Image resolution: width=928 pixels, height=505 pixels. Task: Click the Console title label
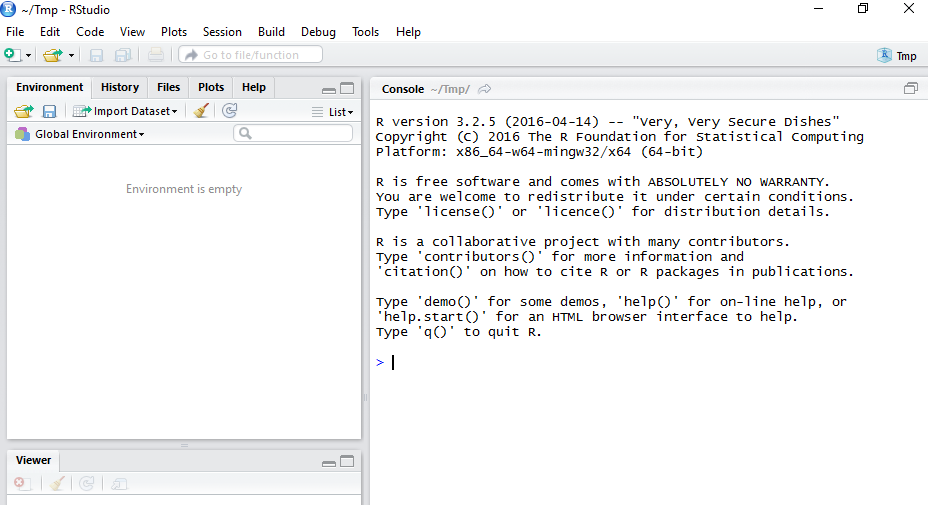coord(402,89)
